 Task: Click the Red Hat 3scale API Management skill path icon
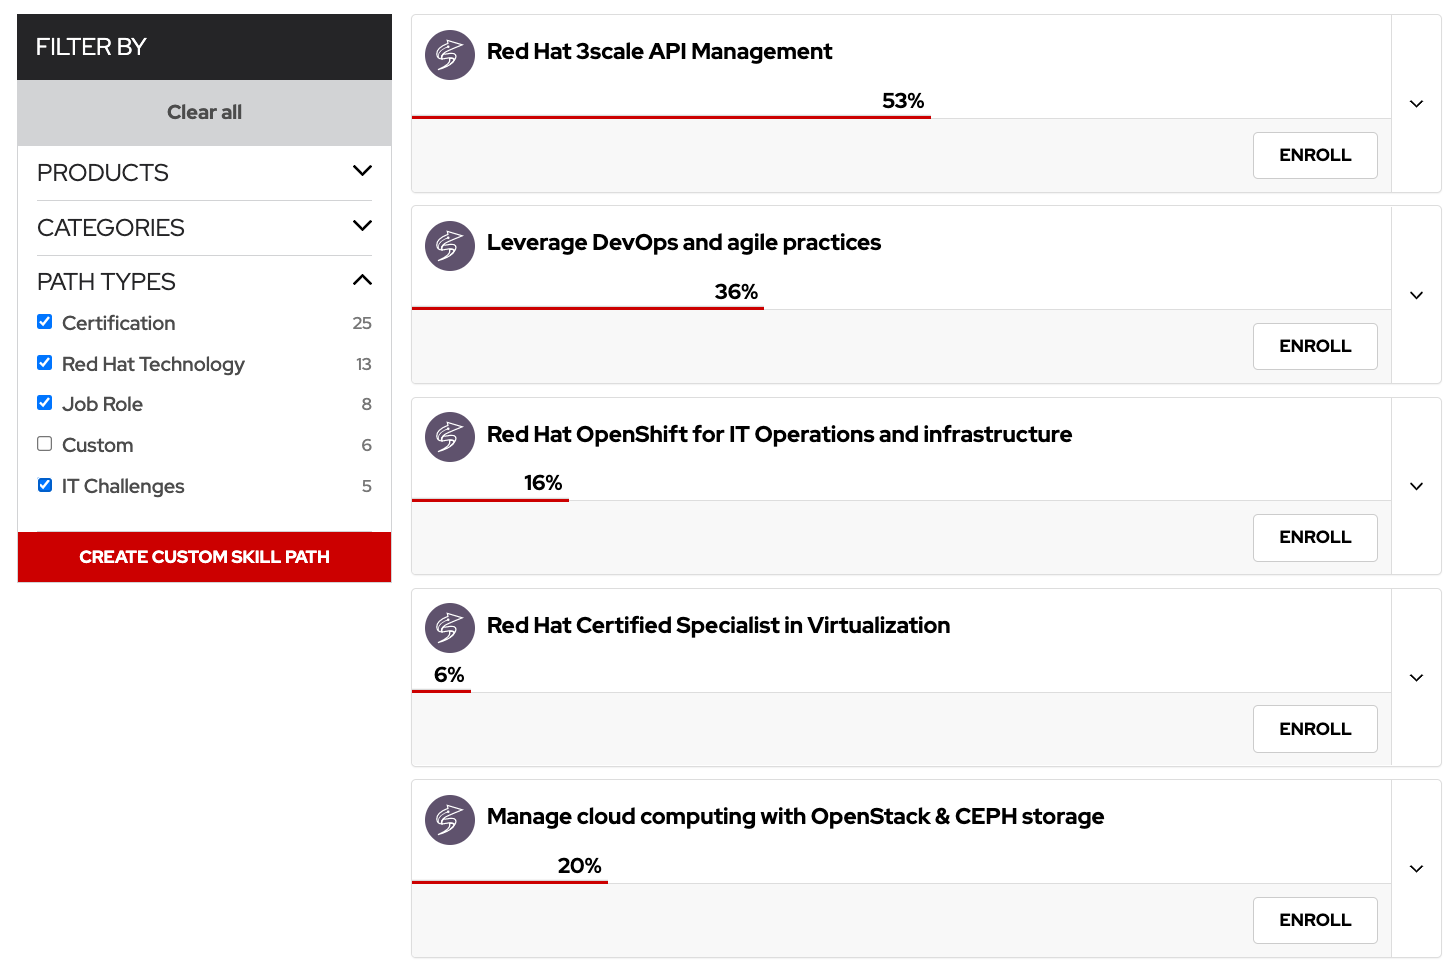tap(449, 55)
